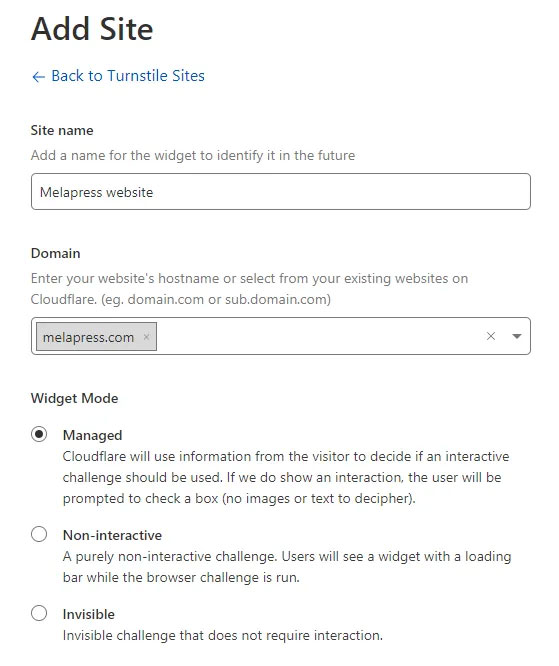Click the Managed mode description text
Viewport: 559px width, 666px height.
pyautogui.click(x=286, y=477)
